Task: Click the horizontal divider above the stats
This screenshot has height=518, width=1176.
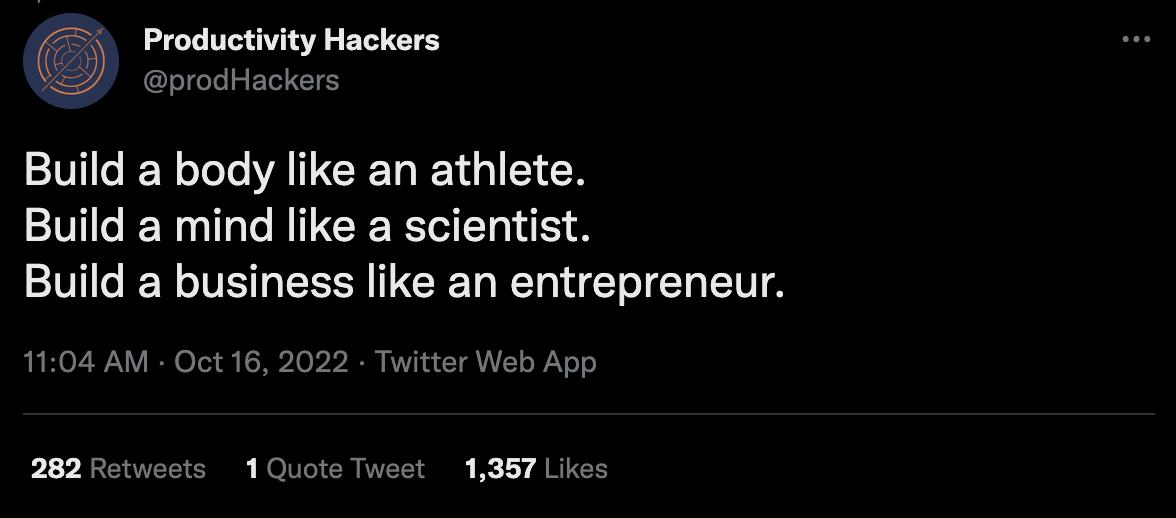Action: coord(588,413)
